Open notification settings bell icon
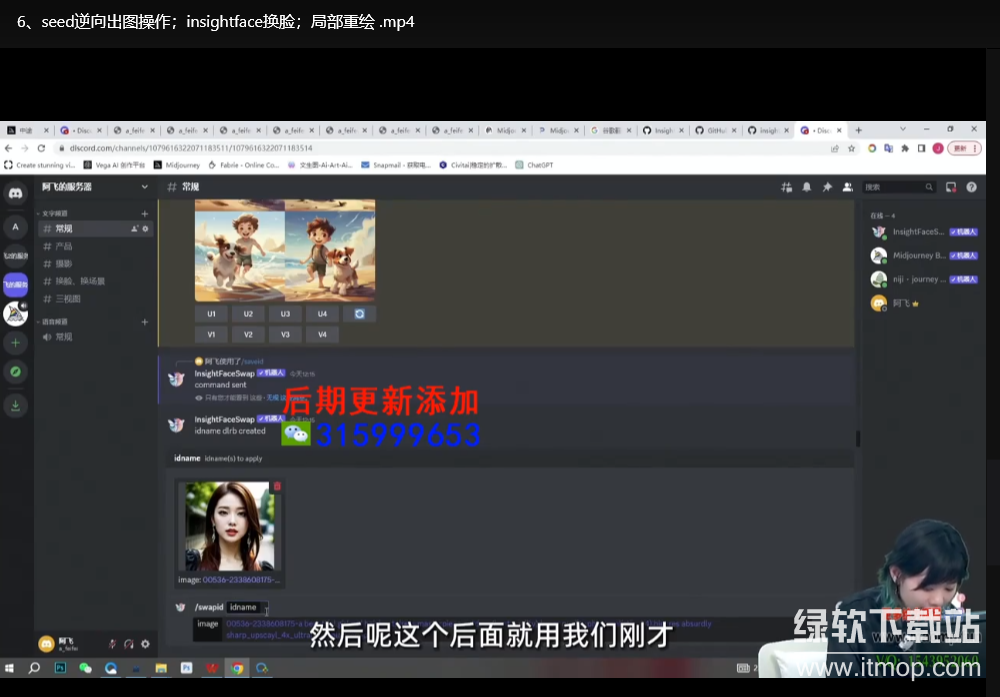This screenshot has height=697, width=1000. pyautogui.click(x=806, y=187)
